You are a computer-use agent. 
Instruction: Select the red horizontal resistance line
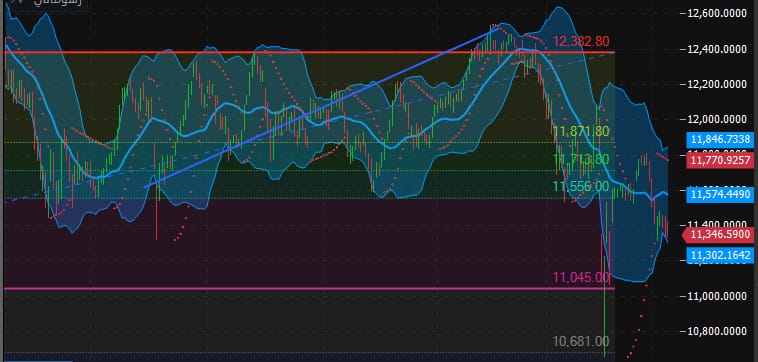(309, 52)
